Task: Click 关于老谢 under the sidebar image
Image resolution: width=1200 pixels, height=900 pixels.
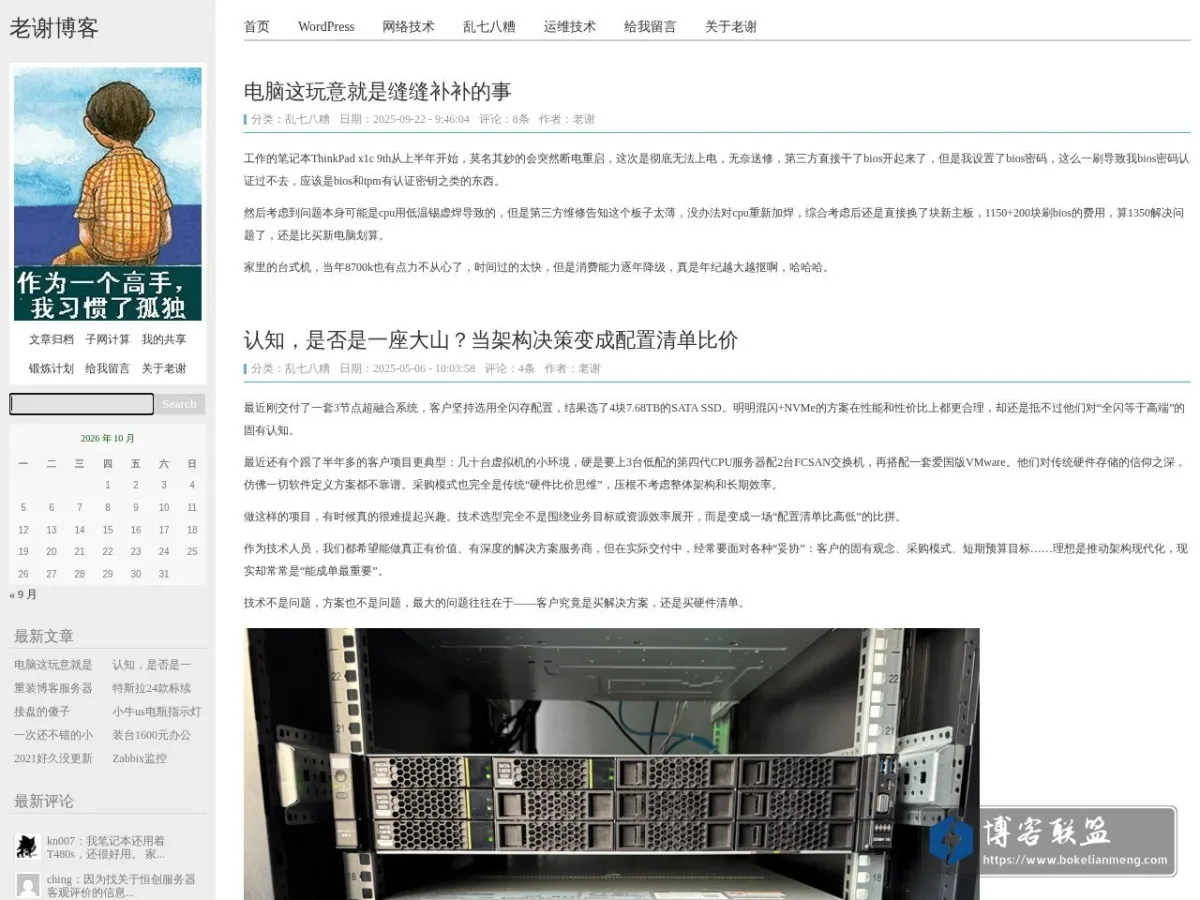Action: [x=163, y=369]
